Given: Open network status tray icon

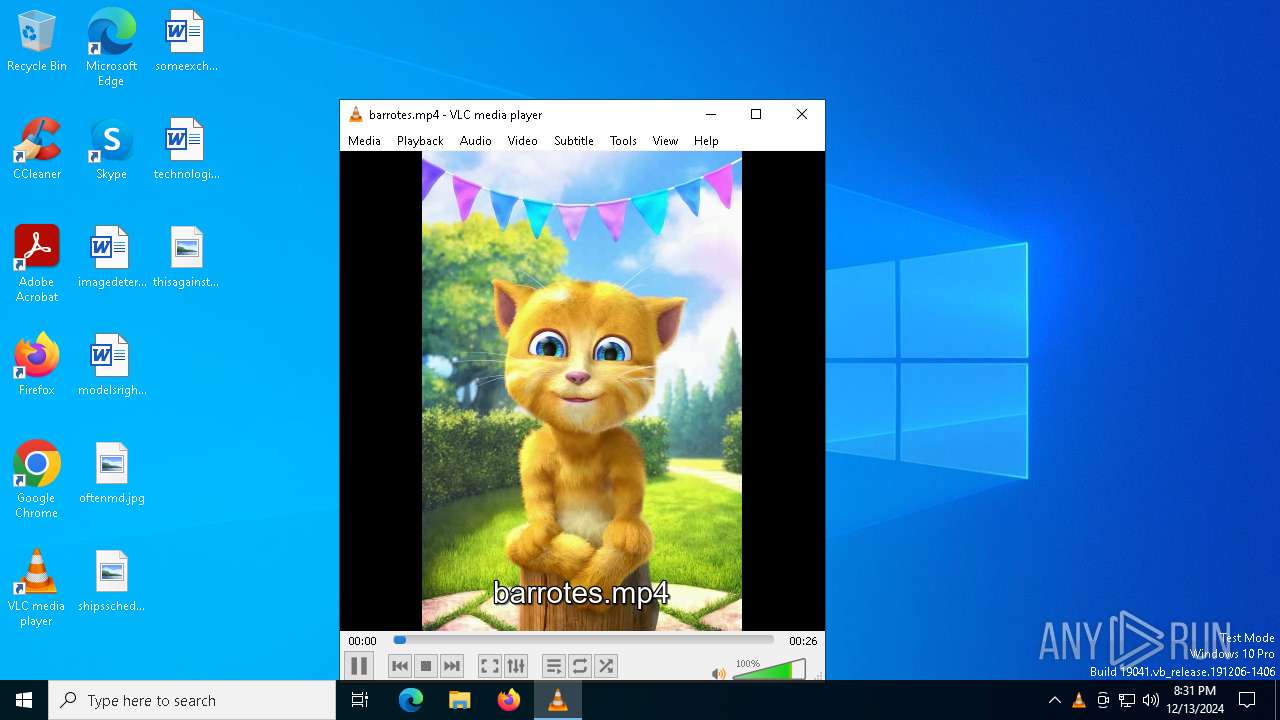Looking at the screenshot, I should click(x=1127, y=700).
